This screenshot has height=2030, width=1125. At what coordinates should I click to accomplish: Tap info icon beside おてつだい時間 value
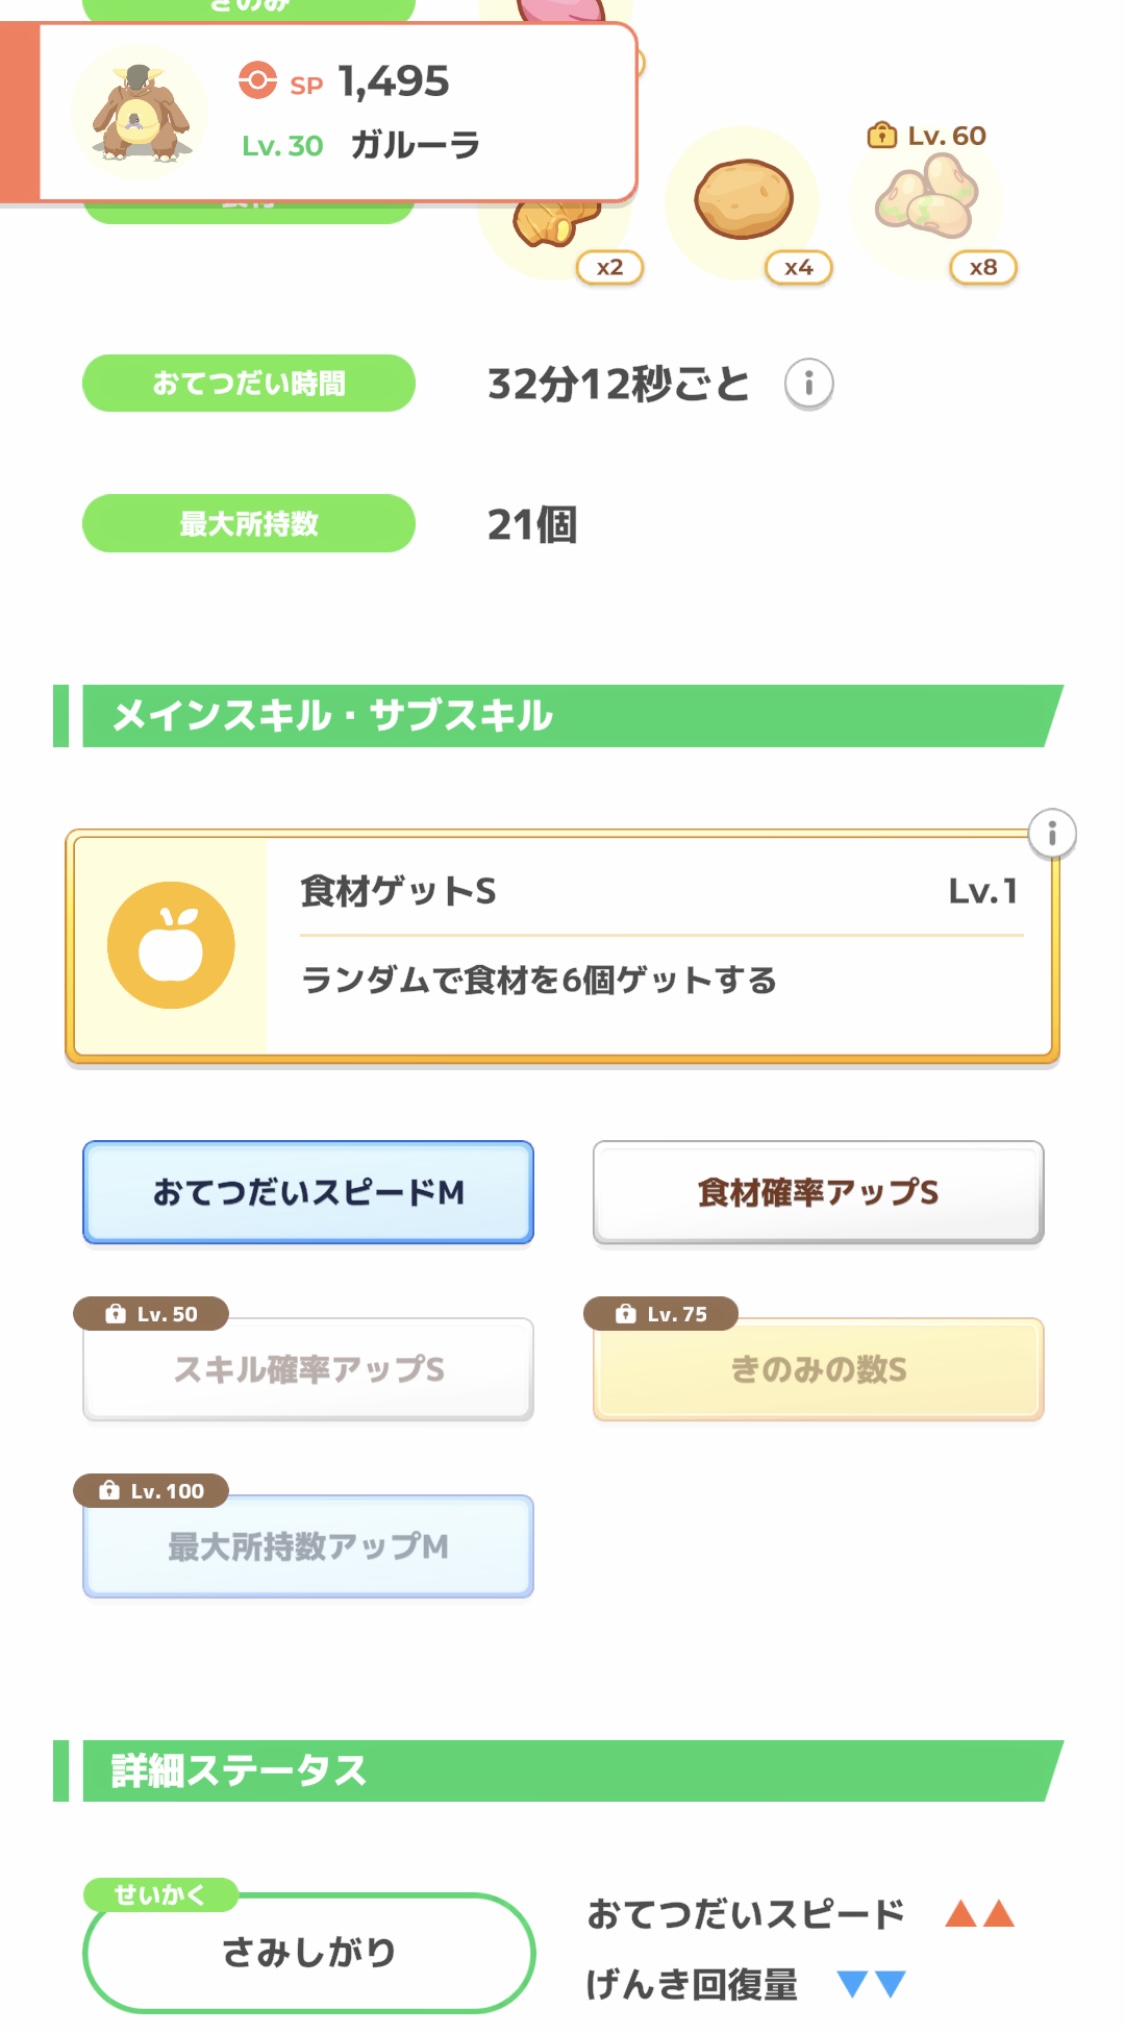[808, 384]
